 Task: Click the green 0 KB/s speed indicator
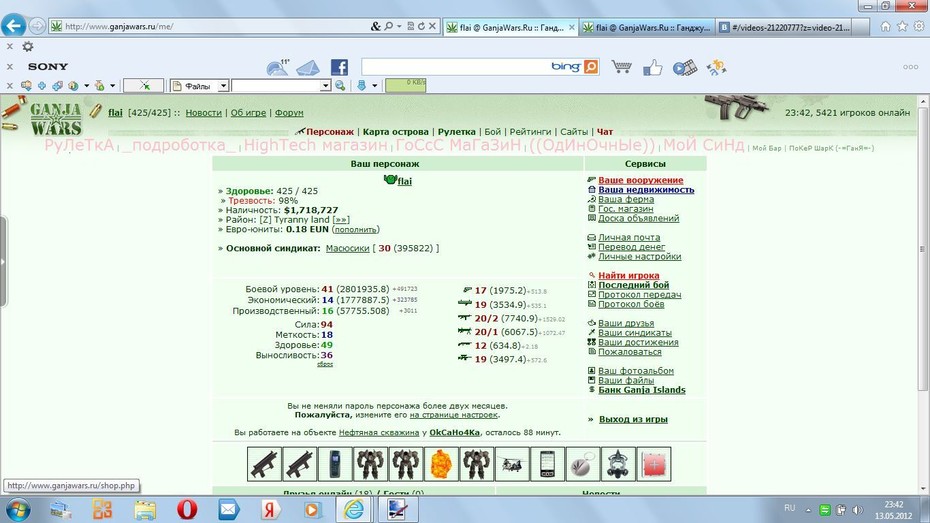click(x=406, y=86)
